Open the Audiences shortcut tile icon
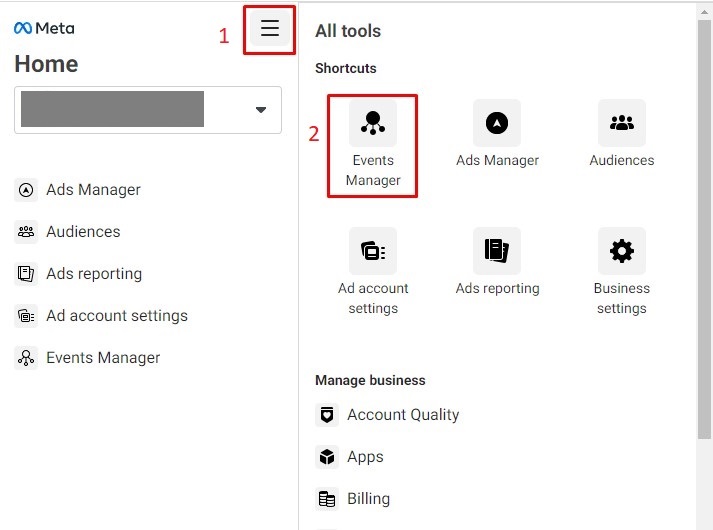The width and height of the screenshot is (713, 530). [622, 123]
